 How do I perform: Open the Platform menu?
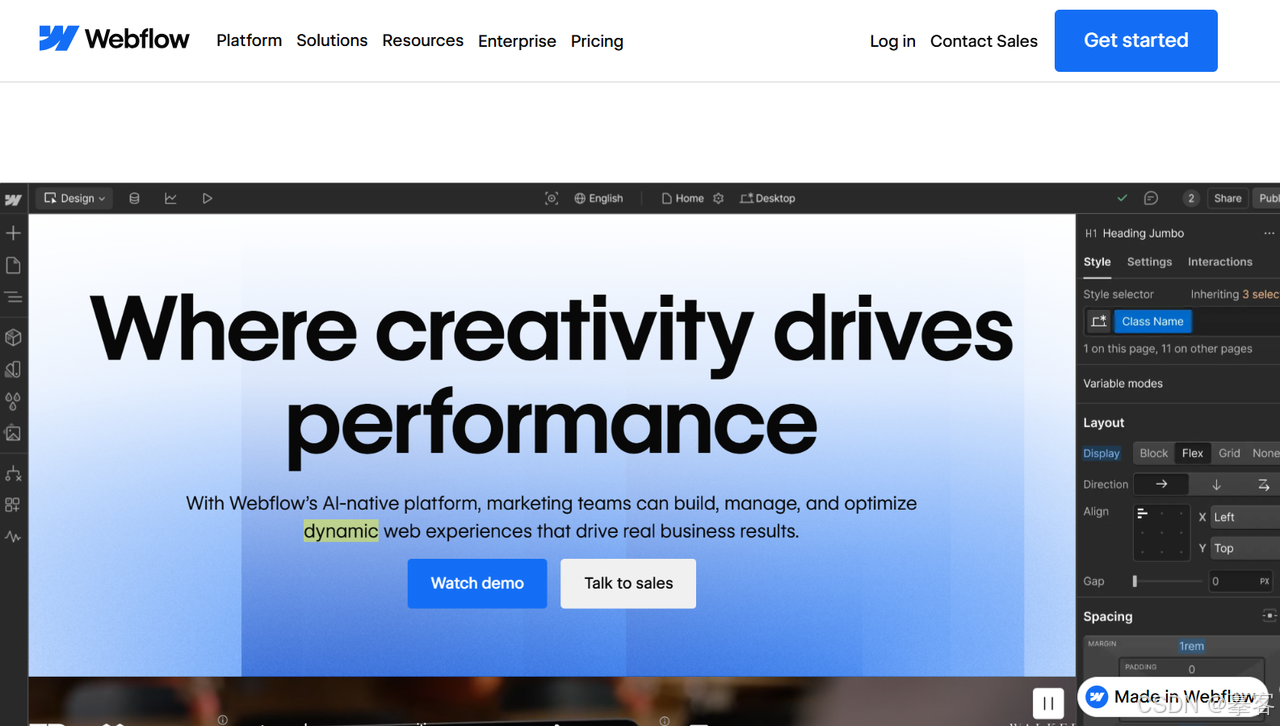point(249,40)
